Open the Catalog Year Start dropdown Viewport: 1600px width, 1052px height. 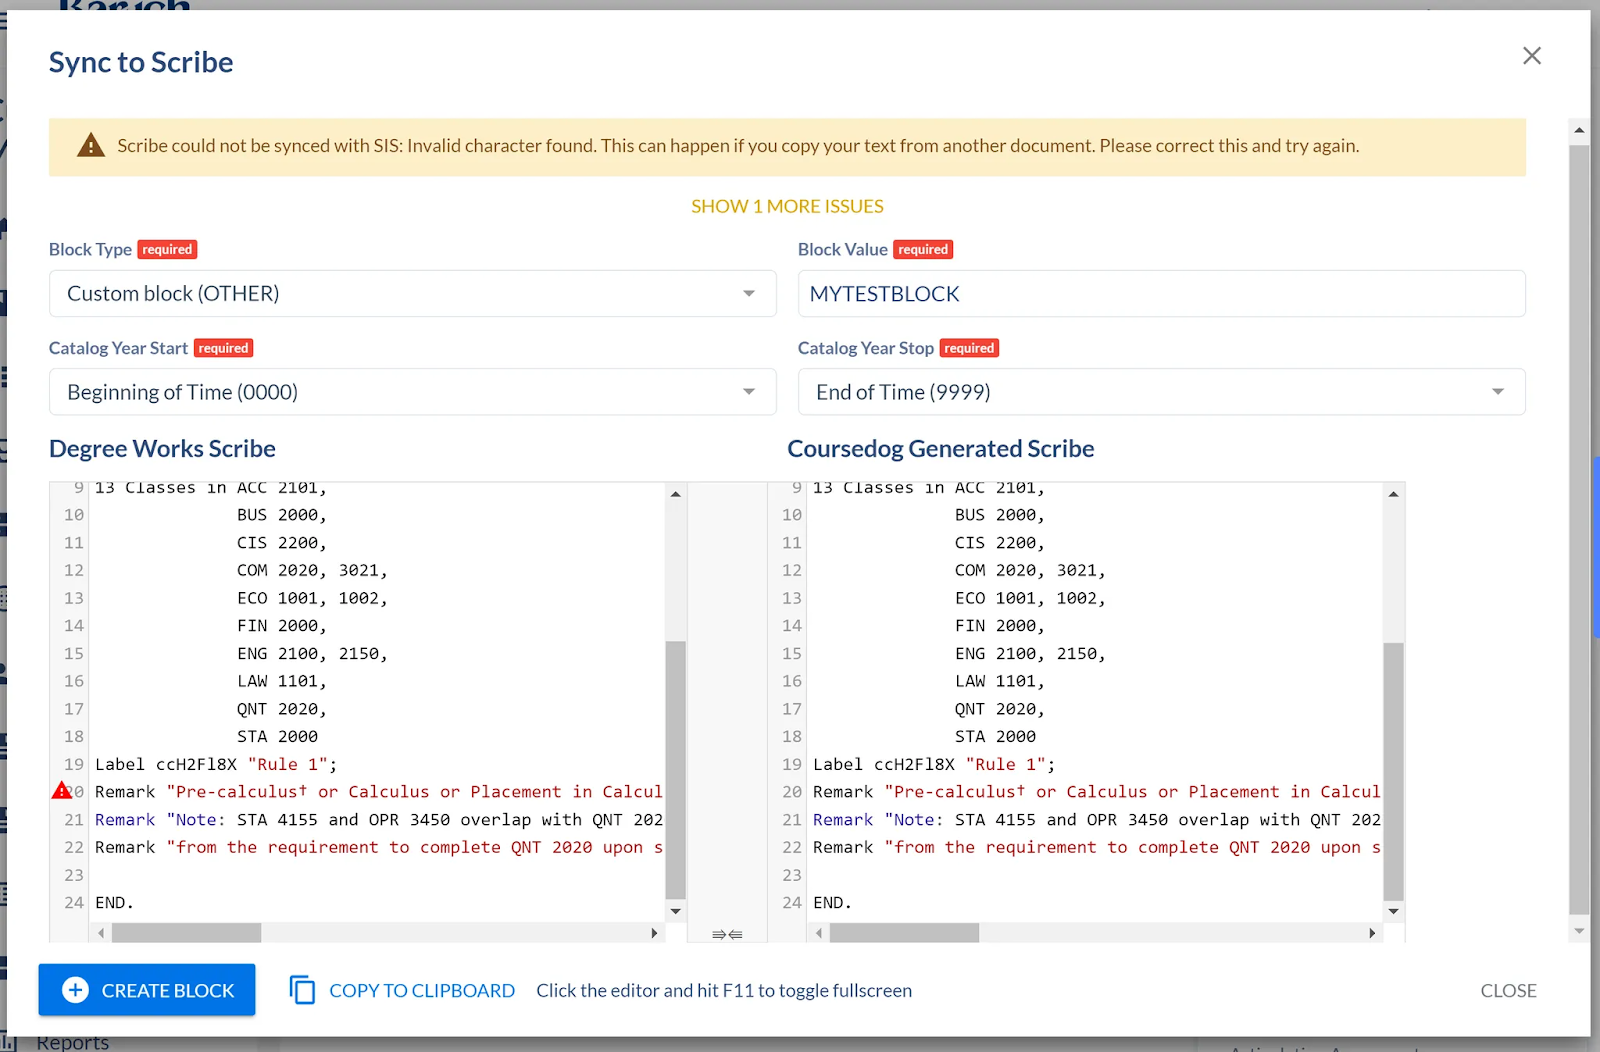click(x=412, y=392)
